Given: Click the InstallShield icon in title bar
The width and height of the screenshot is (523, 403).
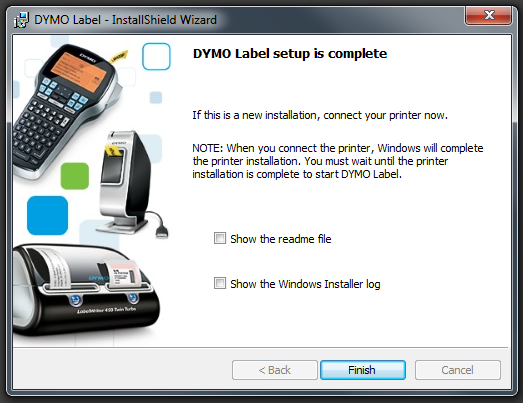Looking at the screenshot, I should coord(21,20).
